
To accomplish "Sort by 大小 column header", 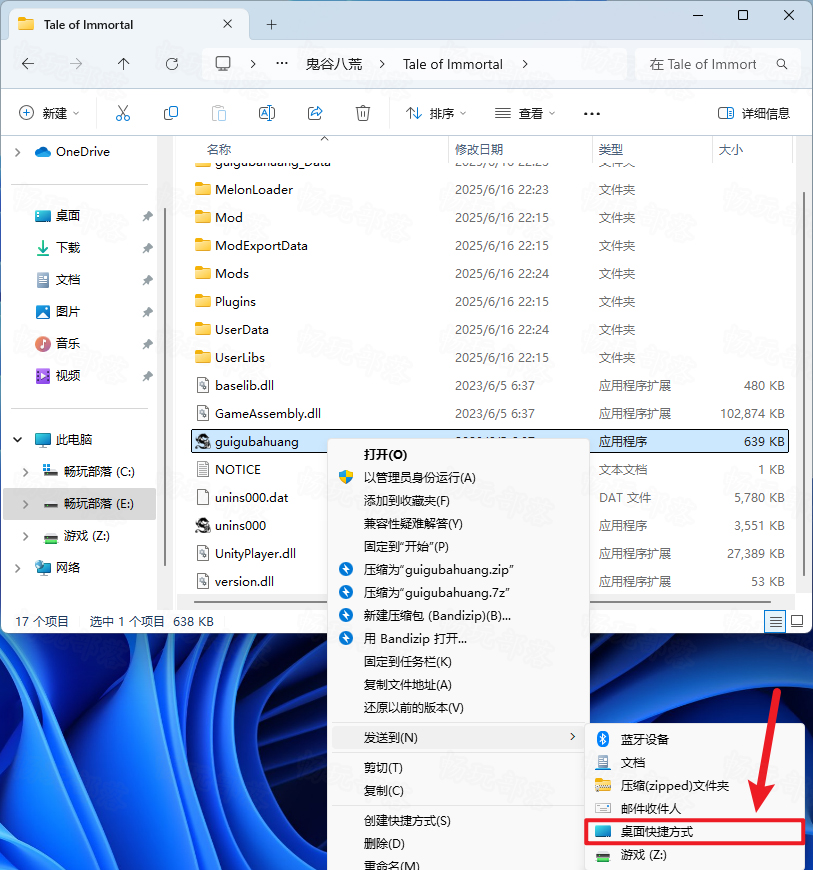I will coord(730,149).
